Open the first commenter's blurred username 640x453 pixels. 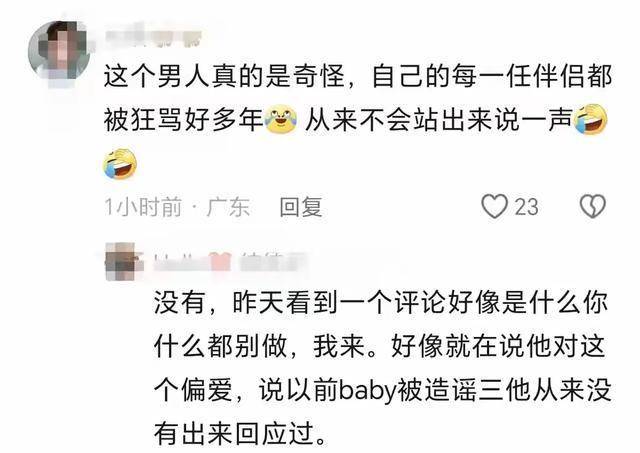[x=154, y=38]
